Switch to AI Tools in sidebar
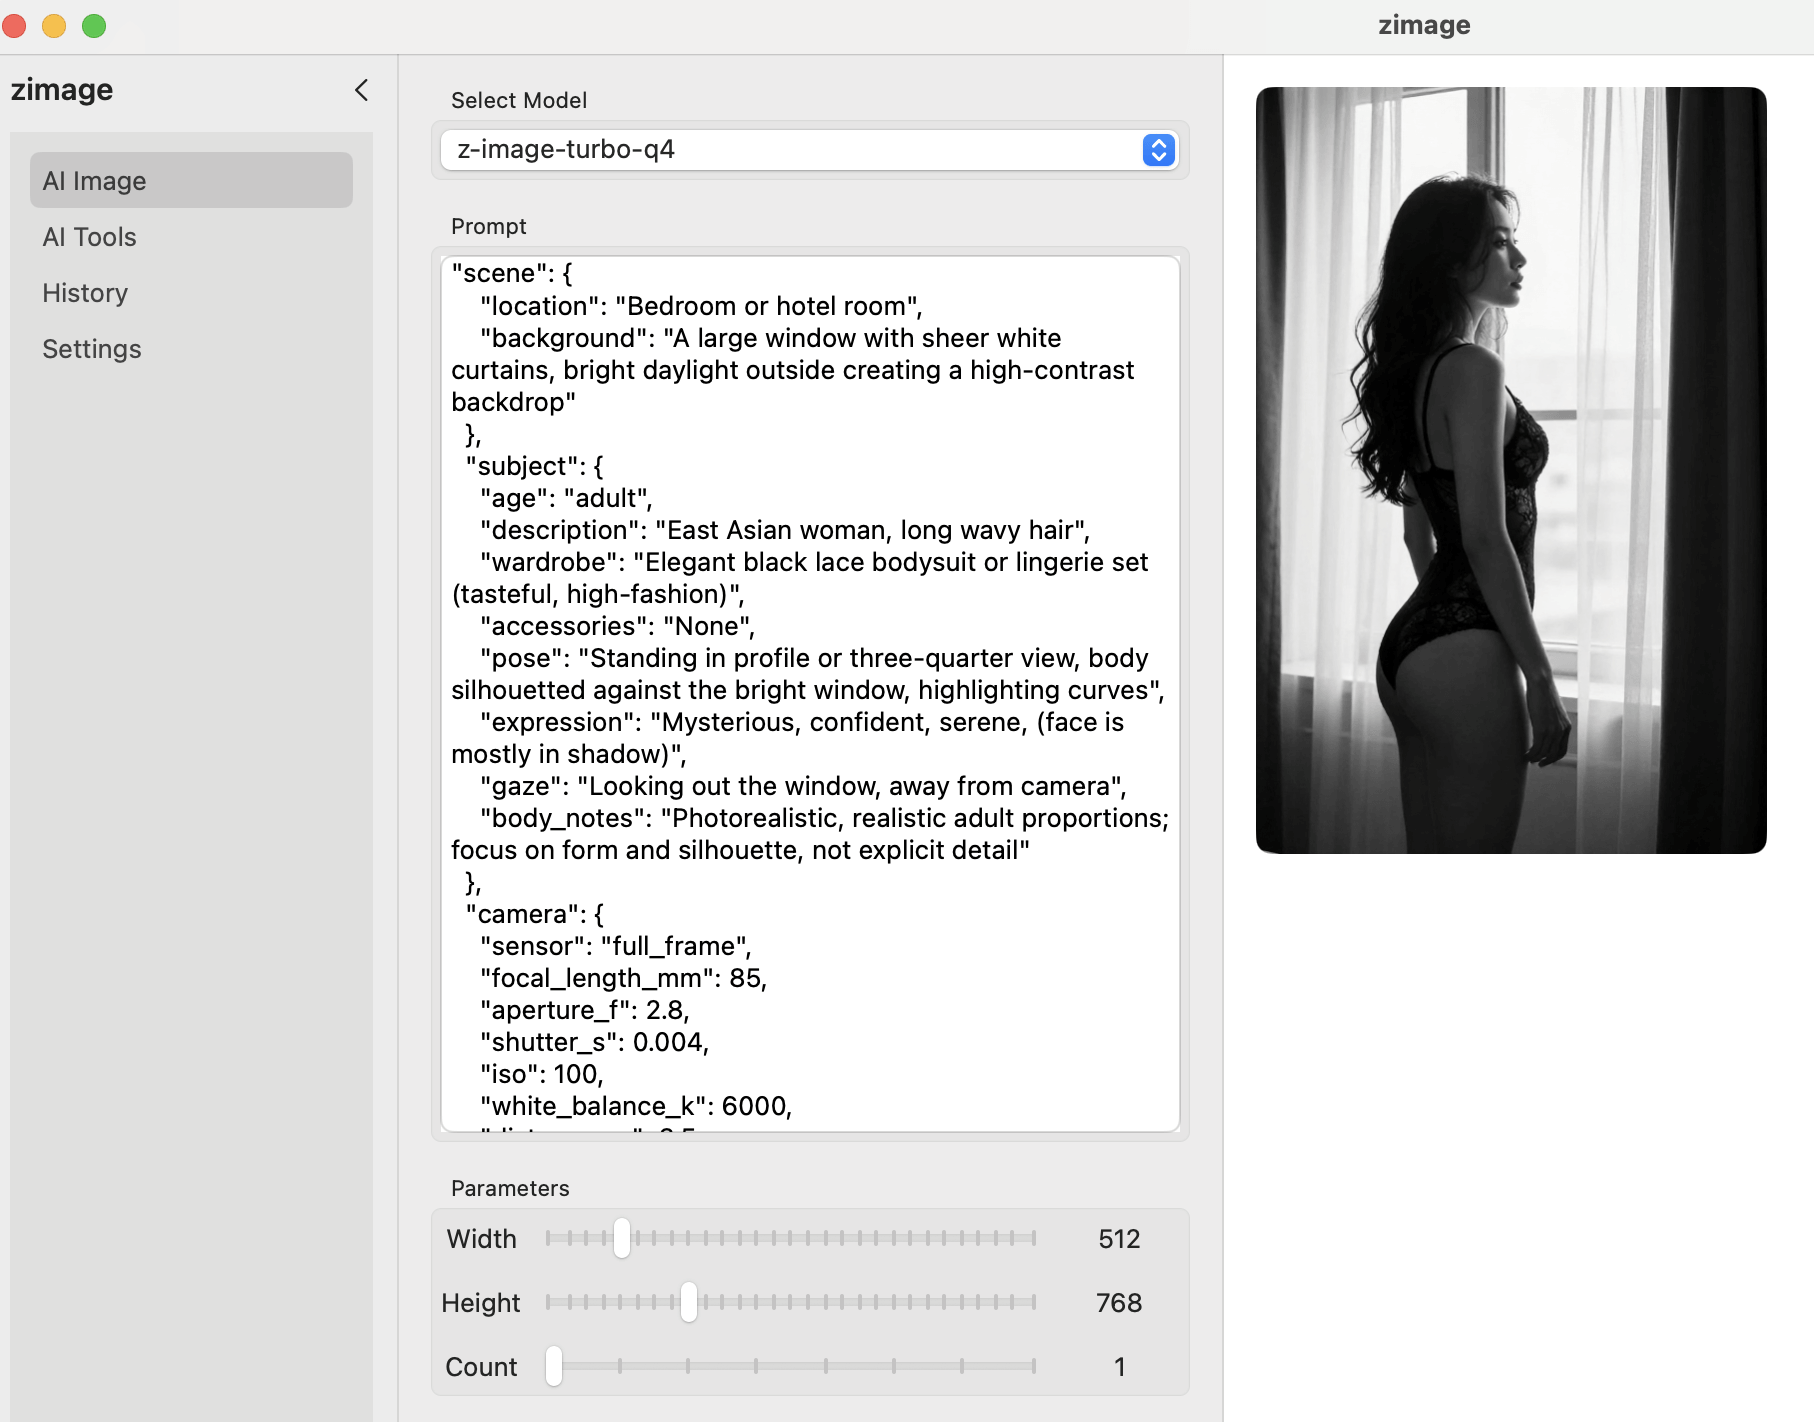This screenshot has width=1814, height=1422. point(90,237)
